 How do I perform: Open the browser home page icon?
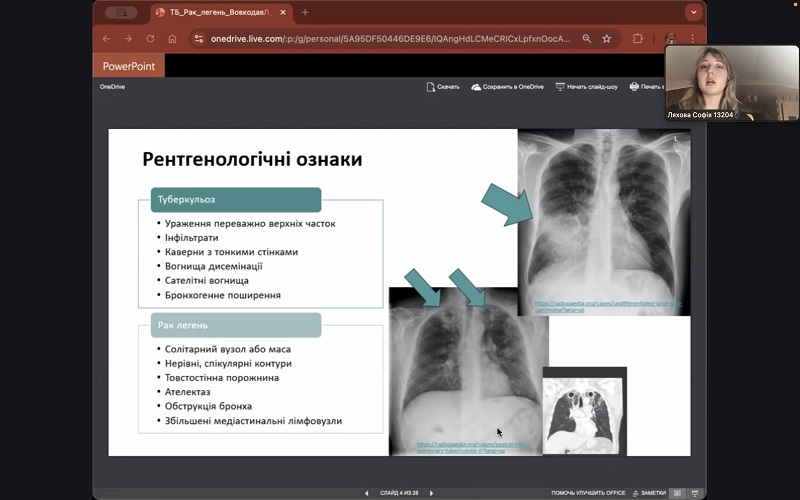[x=172, y=39]
